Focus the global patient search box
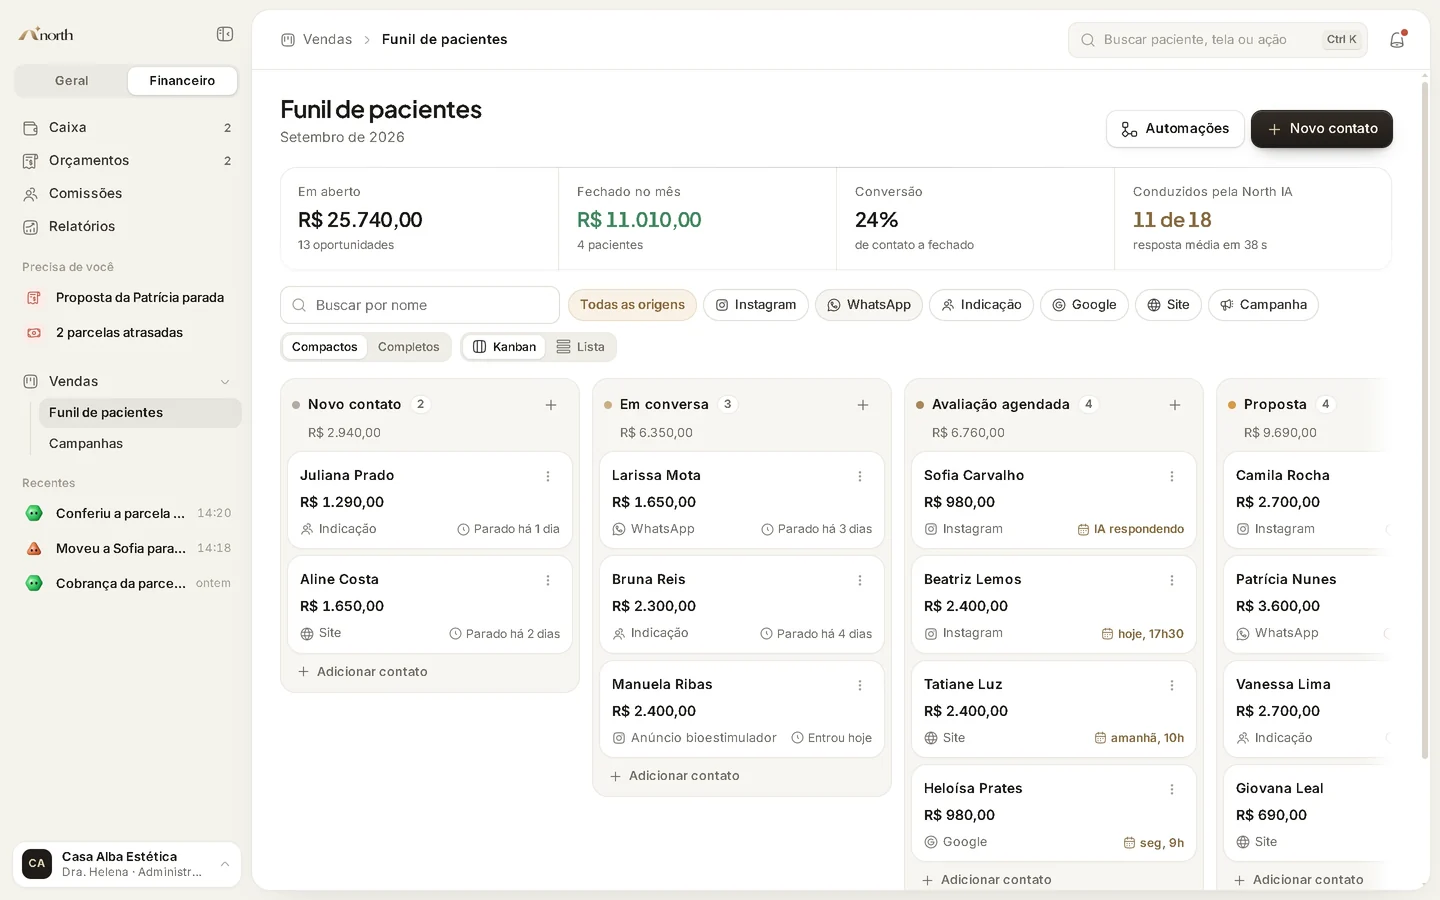 coord(1218,40)
